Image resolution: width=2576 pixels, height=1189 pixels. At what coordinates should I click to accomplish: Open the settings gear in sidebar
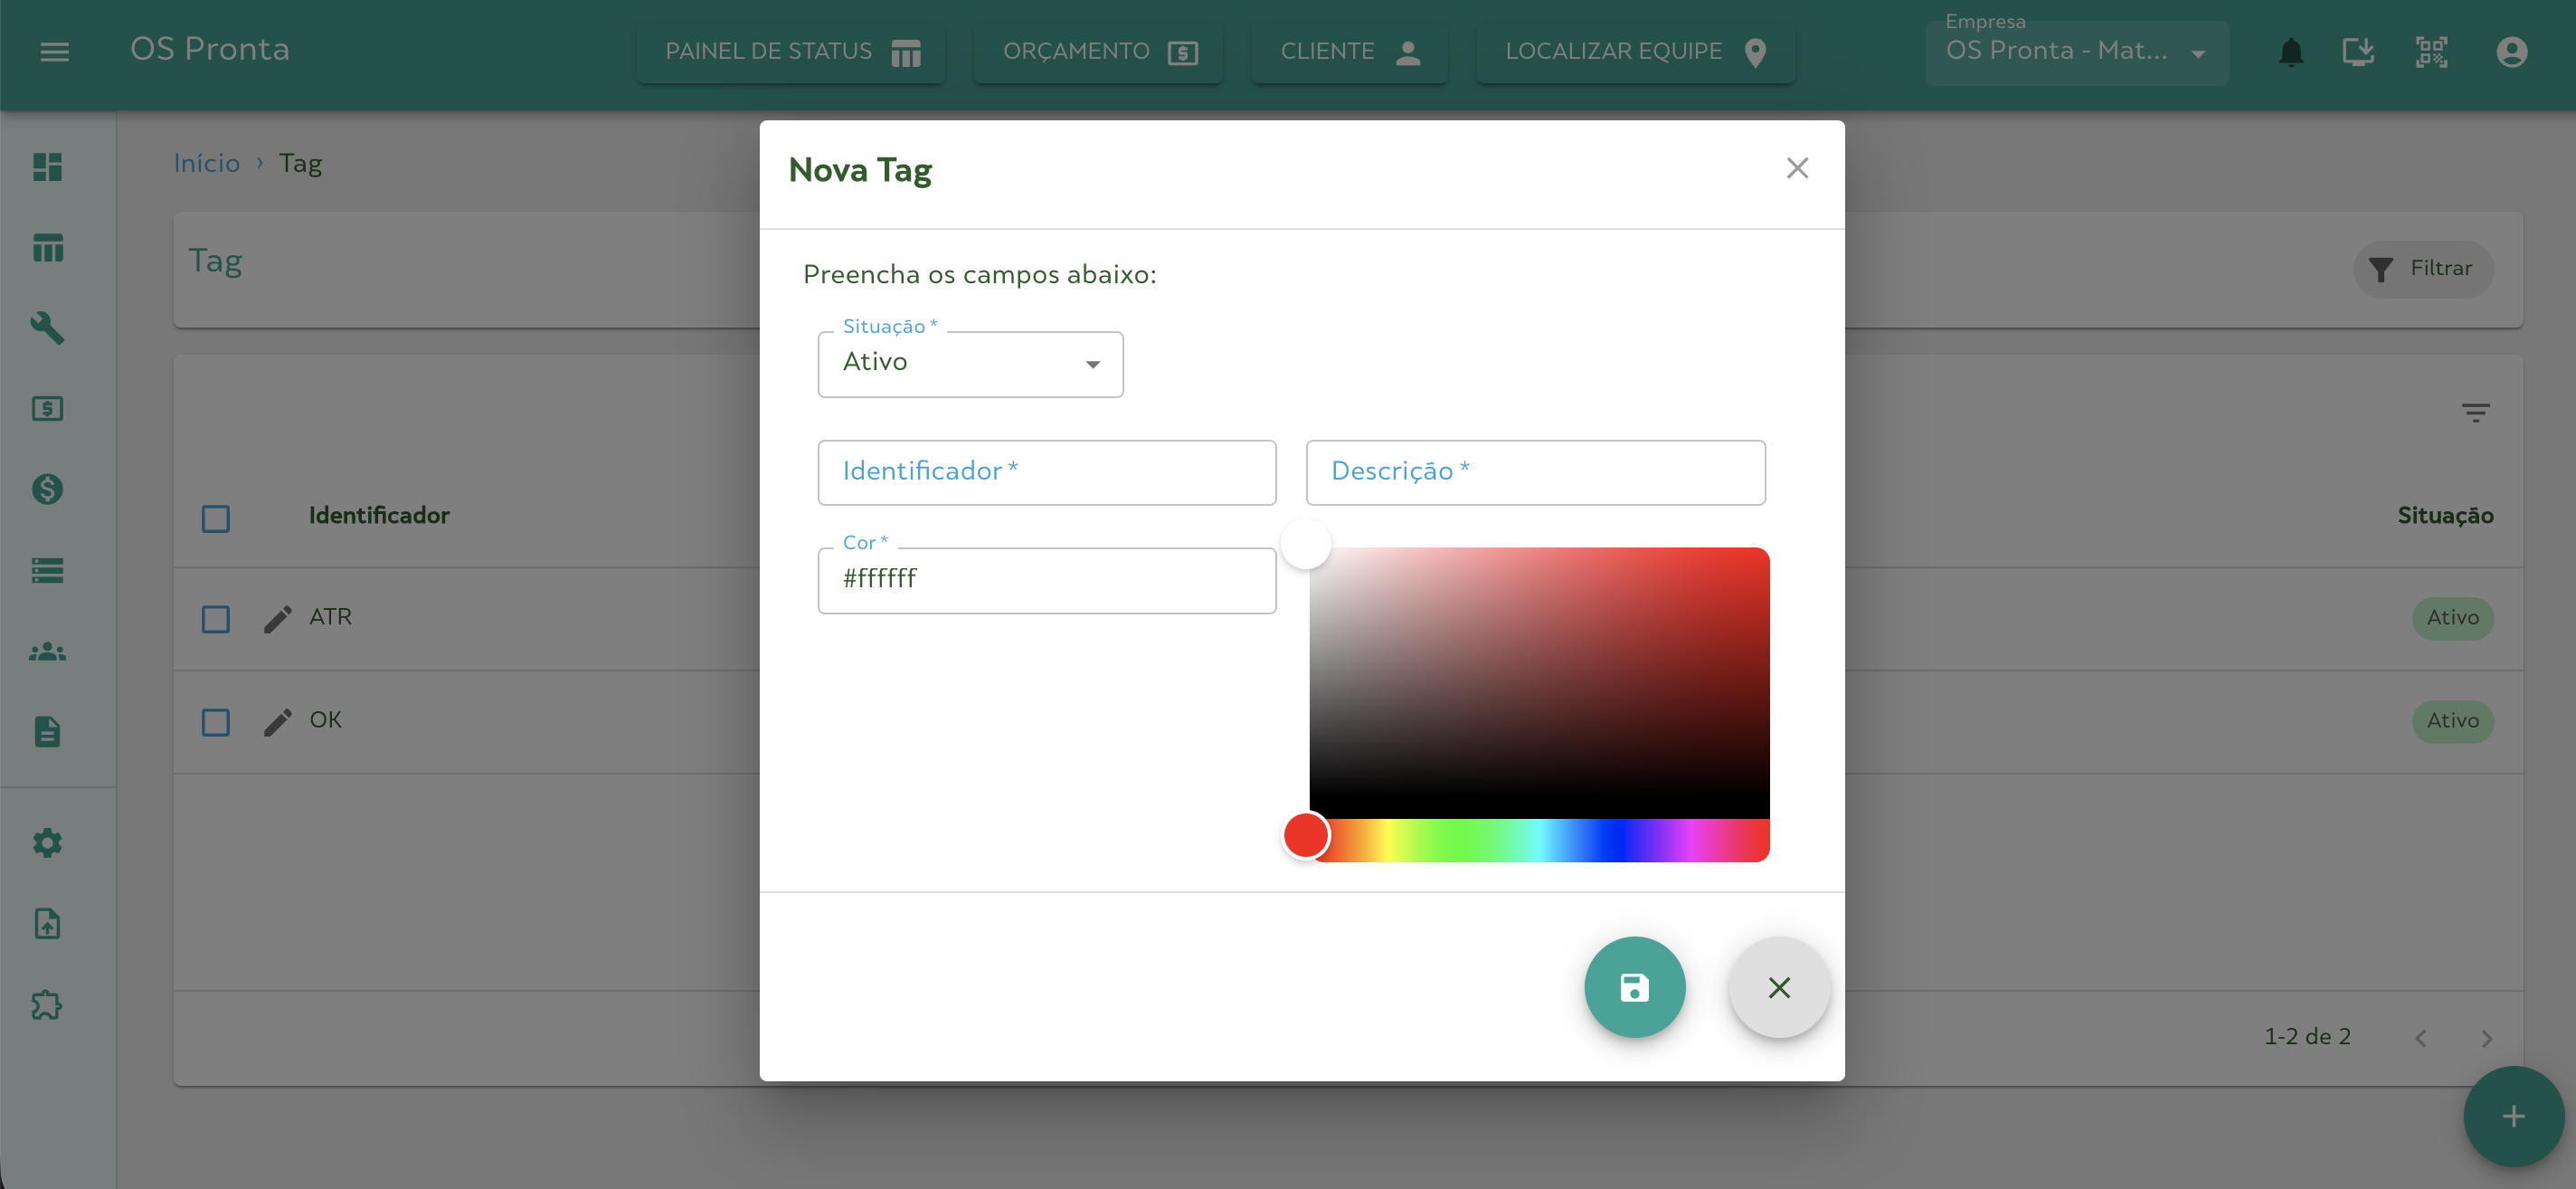point(47,843)
